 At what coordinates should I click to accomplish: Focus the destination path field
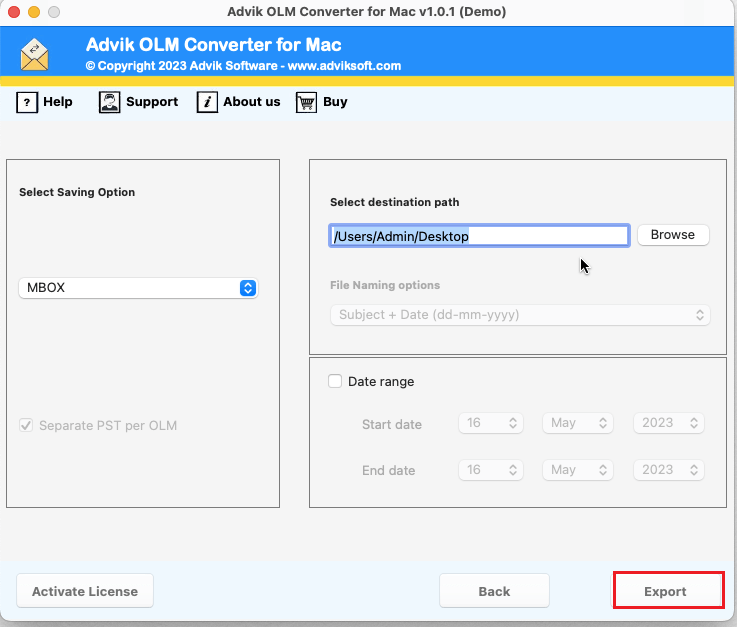[479, 235]
